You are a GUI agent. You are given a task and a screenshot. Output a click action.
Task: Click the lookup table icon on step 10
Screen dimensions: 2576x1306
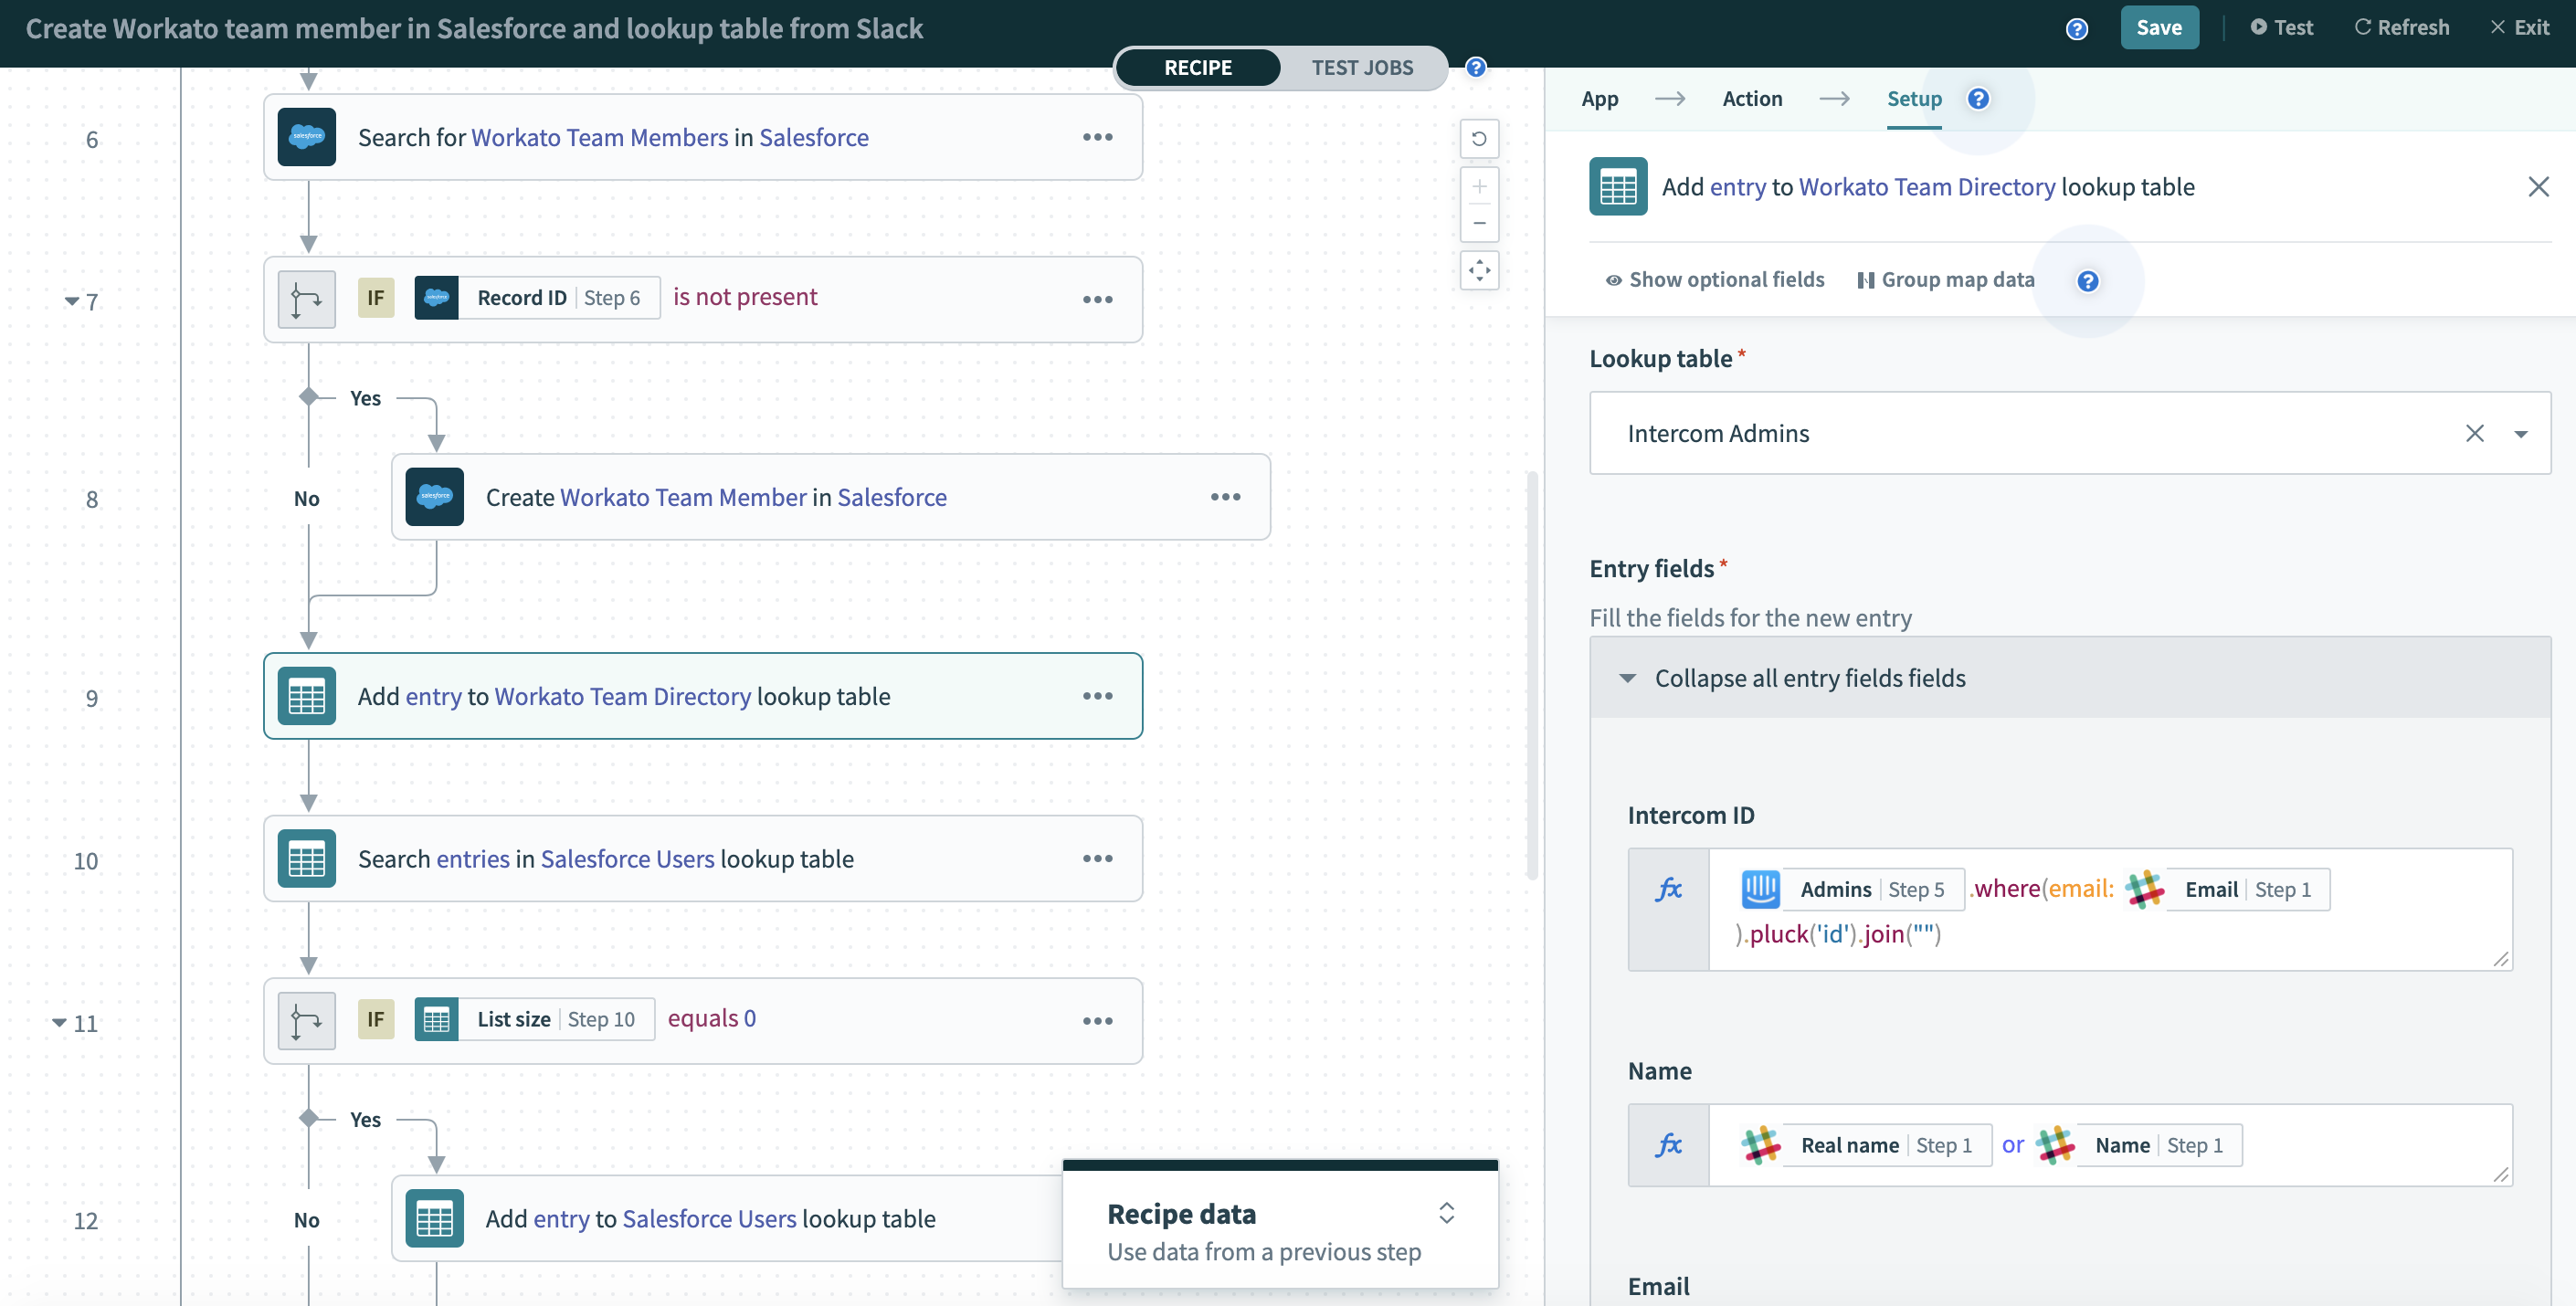tap(305, 859)
